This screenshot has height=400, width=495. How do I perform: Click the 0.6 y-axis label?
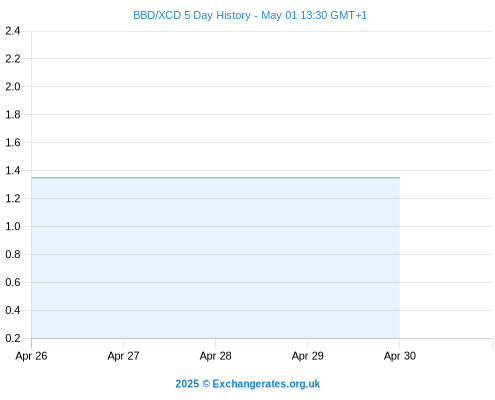coord(13,282)
